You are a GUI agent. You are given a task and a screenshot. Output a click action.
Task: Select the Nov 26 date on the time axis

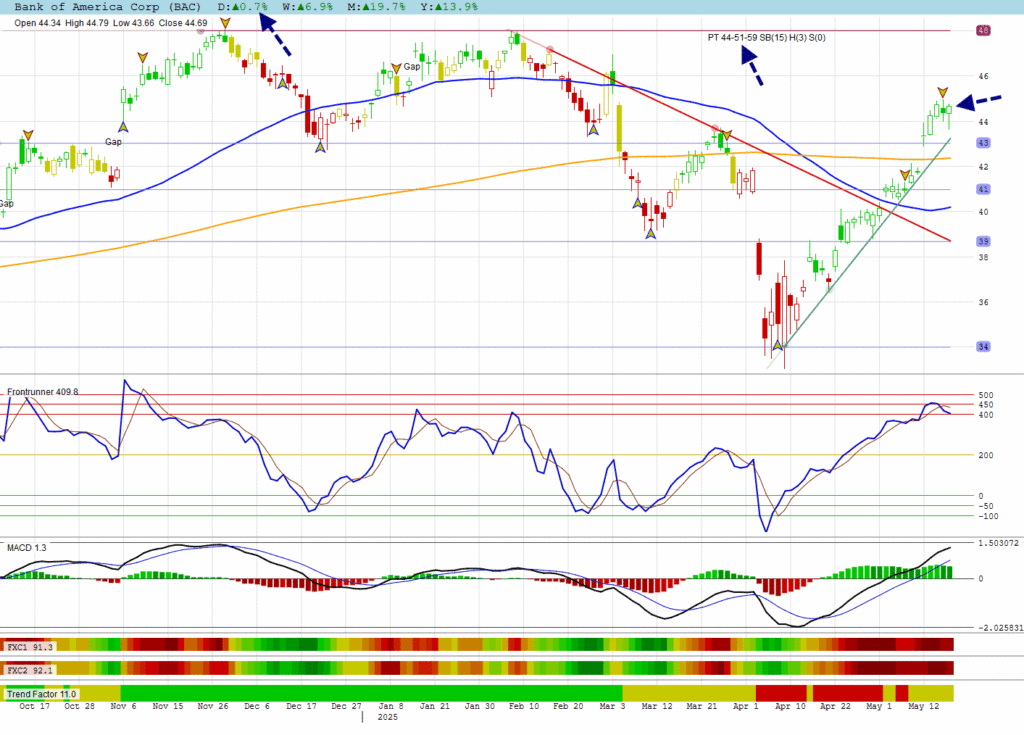coord(213,706)
